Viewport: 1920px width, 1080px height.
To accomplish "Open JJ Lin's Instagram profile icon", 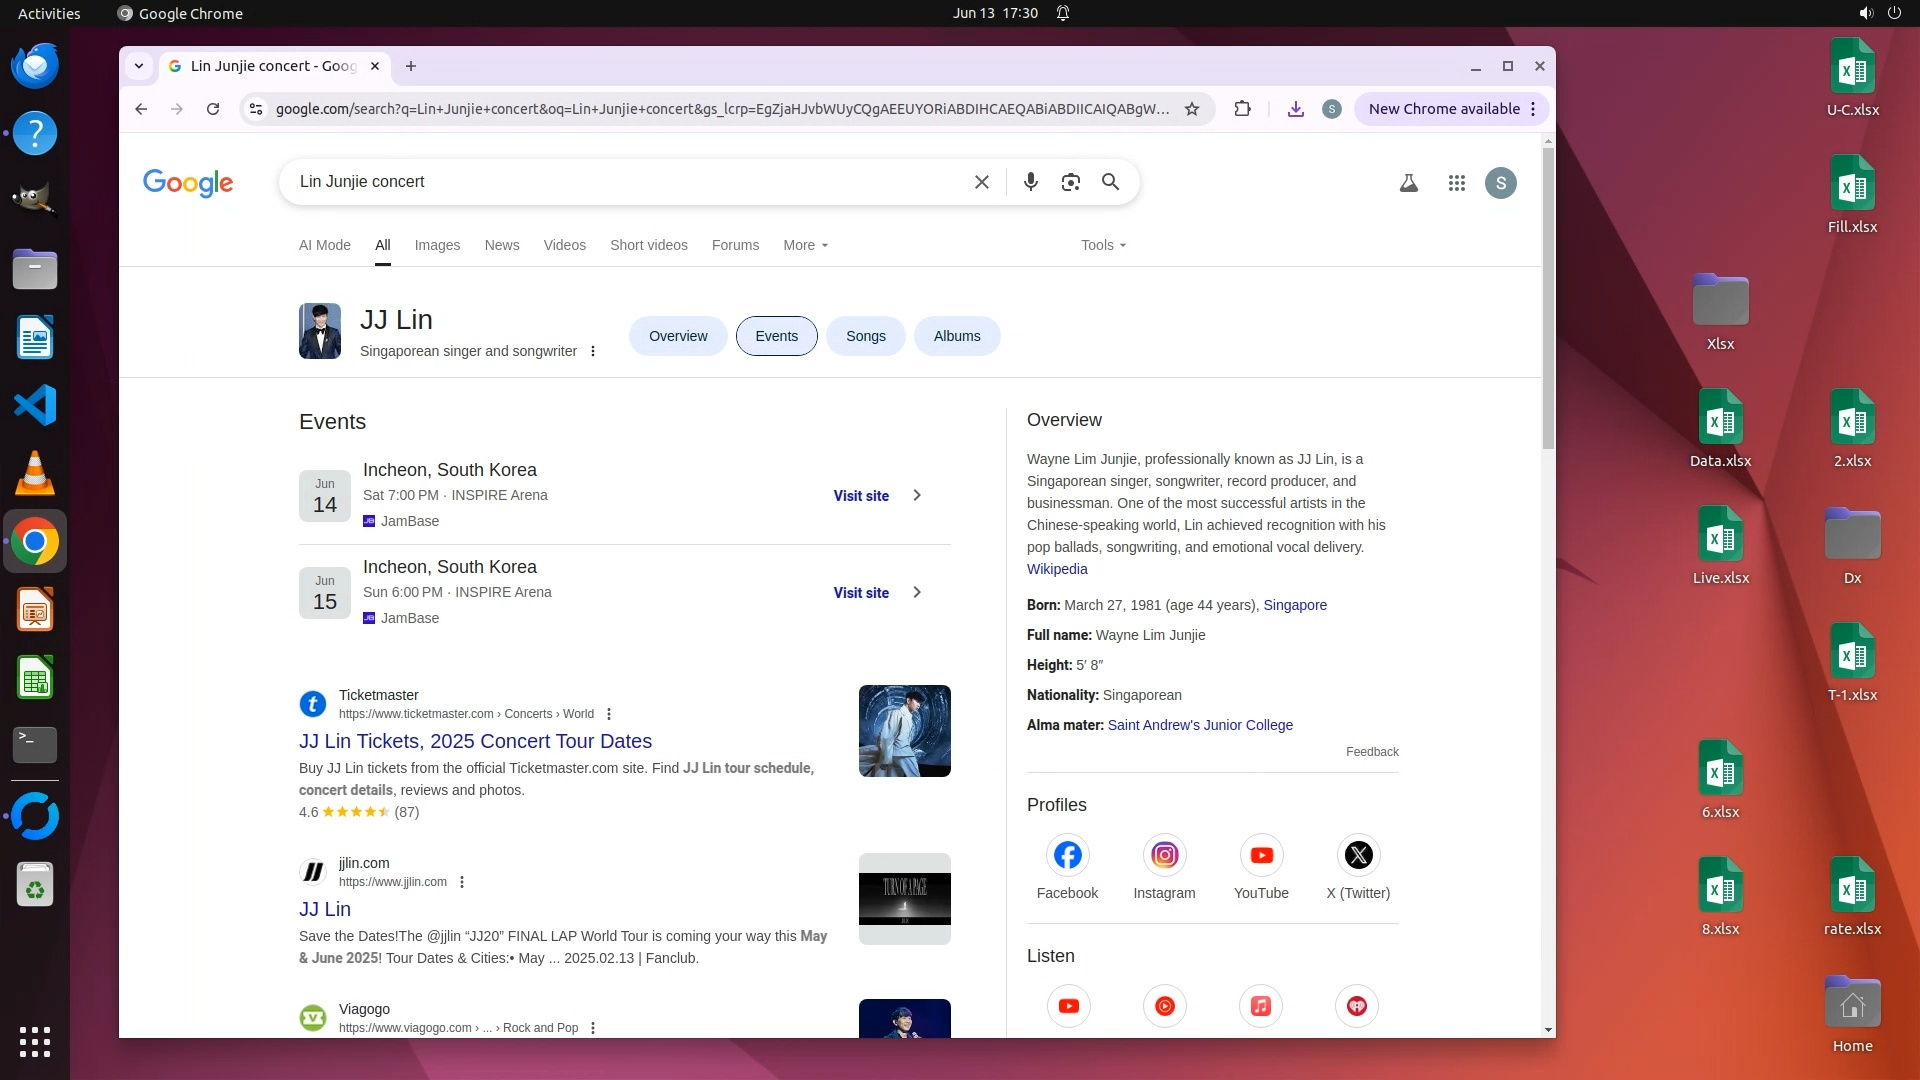I will click(1164, 856).
